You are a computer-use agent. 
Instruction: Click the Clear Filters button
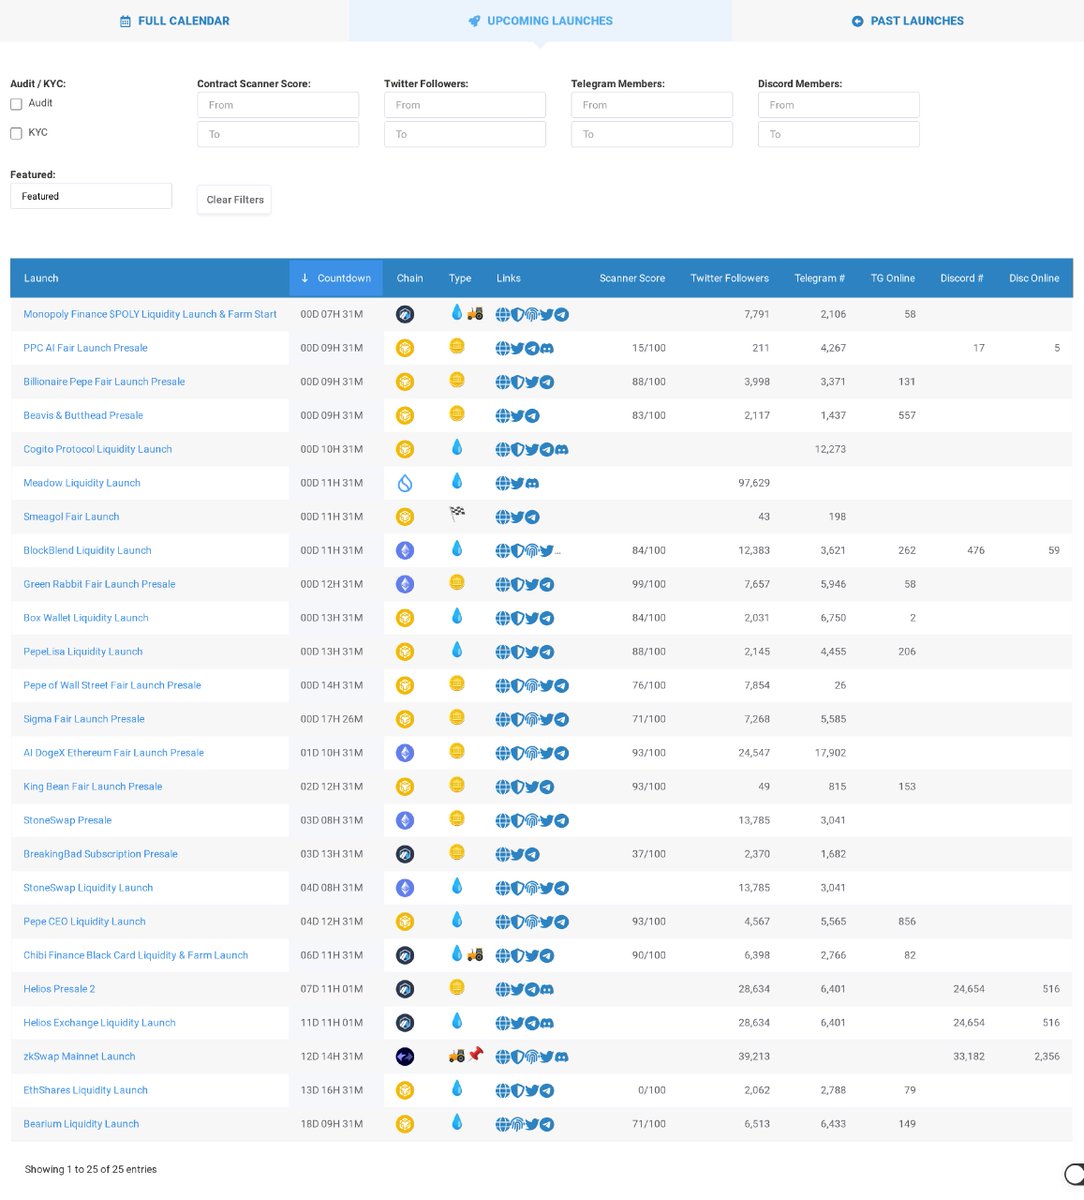tap(234, 199)
